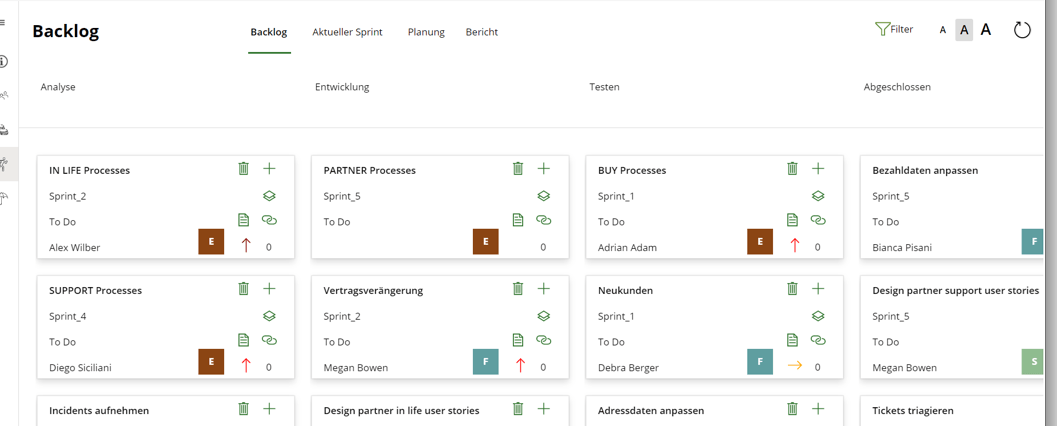Click the Tickets triagieren card title
Image resolution: width=1057 pixels, height=426 pixels.
click(912, 410)
